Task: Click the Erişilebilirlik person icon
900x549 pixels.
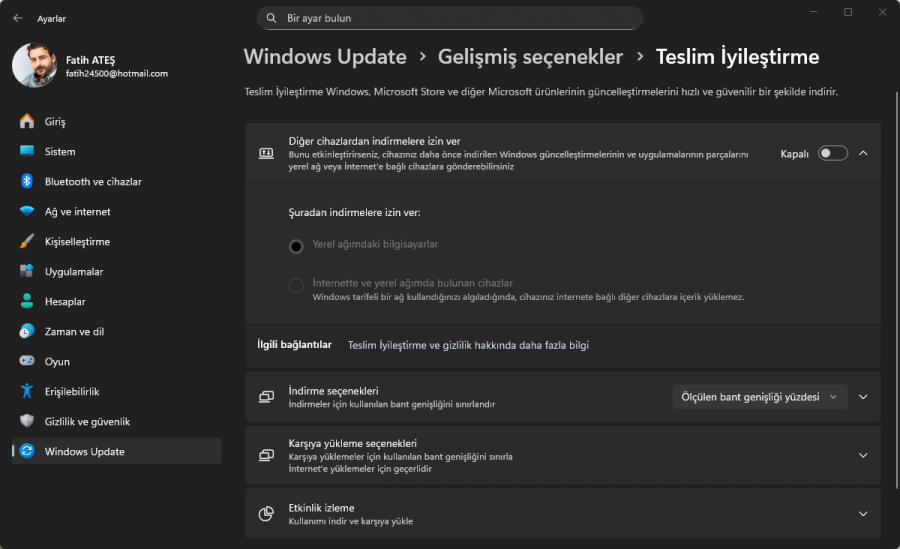Action: [x=27, y=391]
